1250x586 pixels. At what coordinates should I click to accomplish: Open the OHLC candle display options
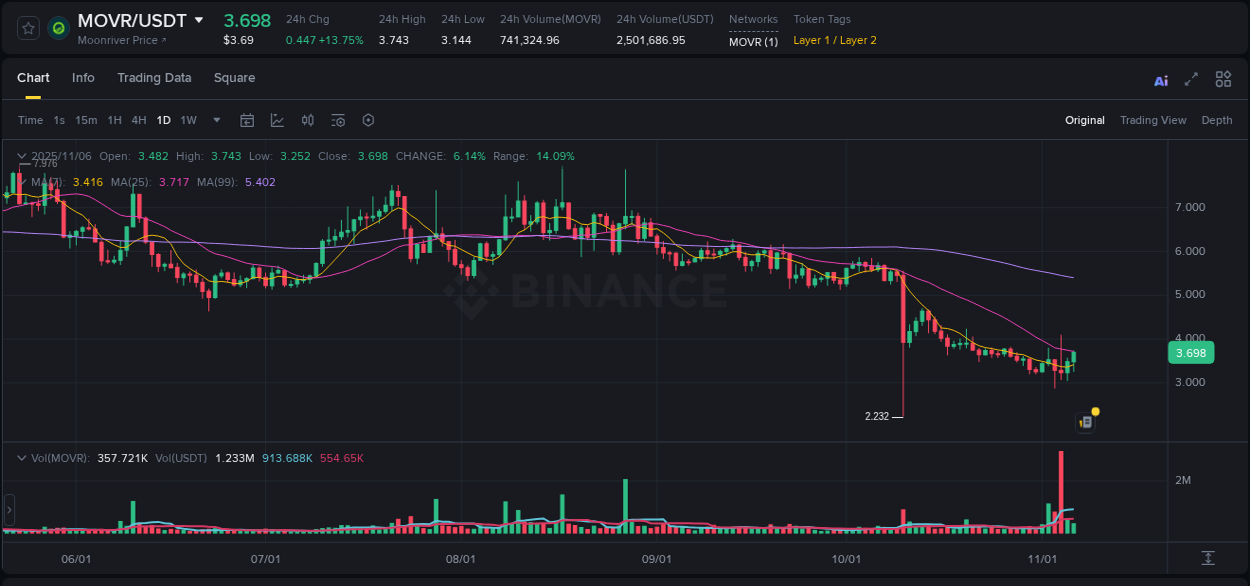tap(307, 120)
